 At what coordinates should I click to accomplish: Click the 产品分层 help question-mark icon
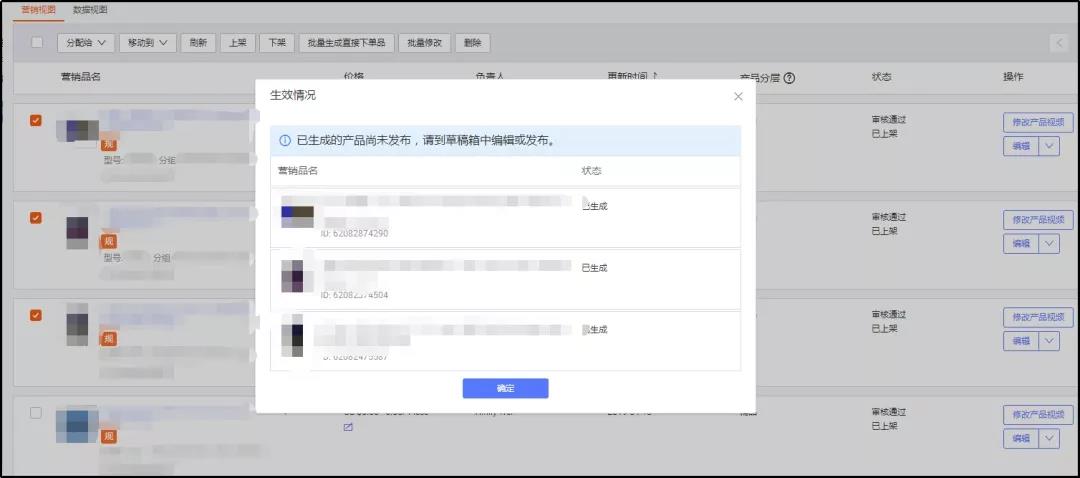[789, 78]
